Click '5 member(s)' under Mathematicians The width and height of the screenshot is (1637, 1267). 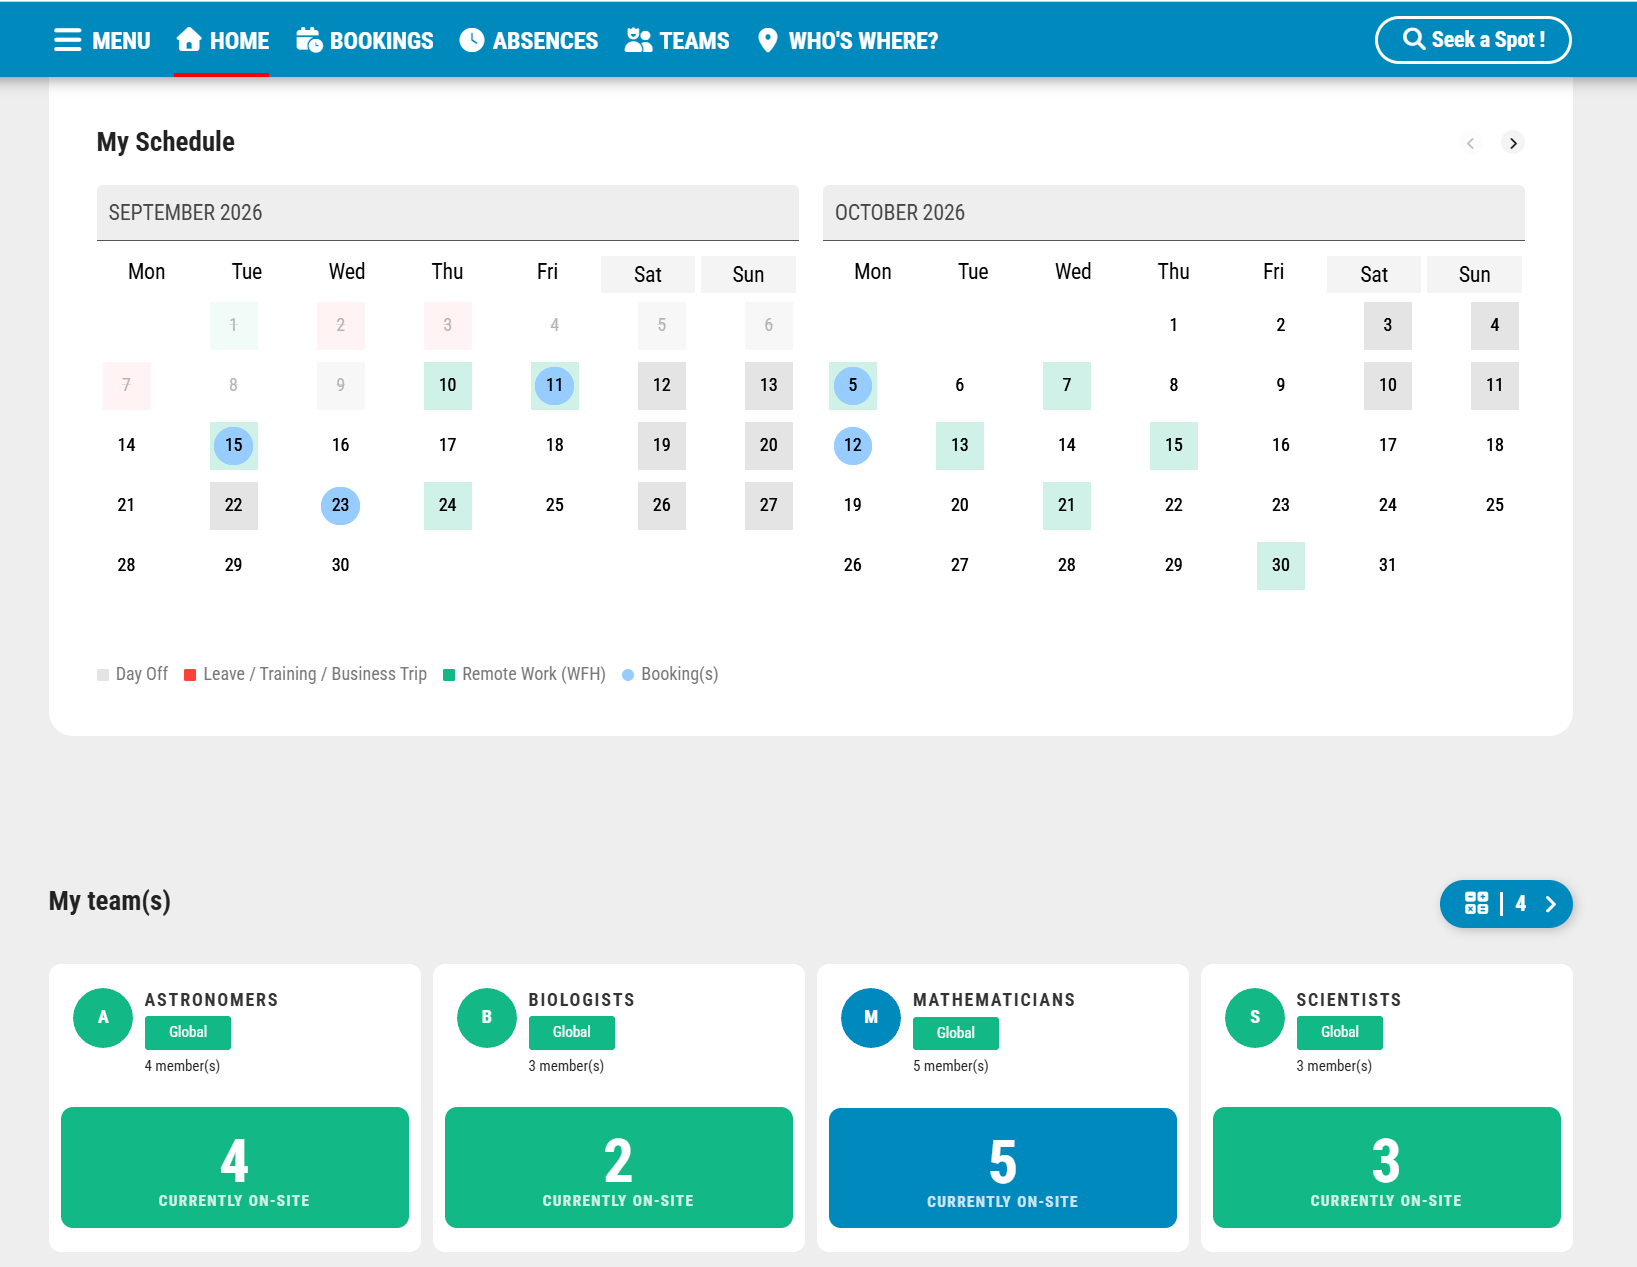pos(951,1066)
